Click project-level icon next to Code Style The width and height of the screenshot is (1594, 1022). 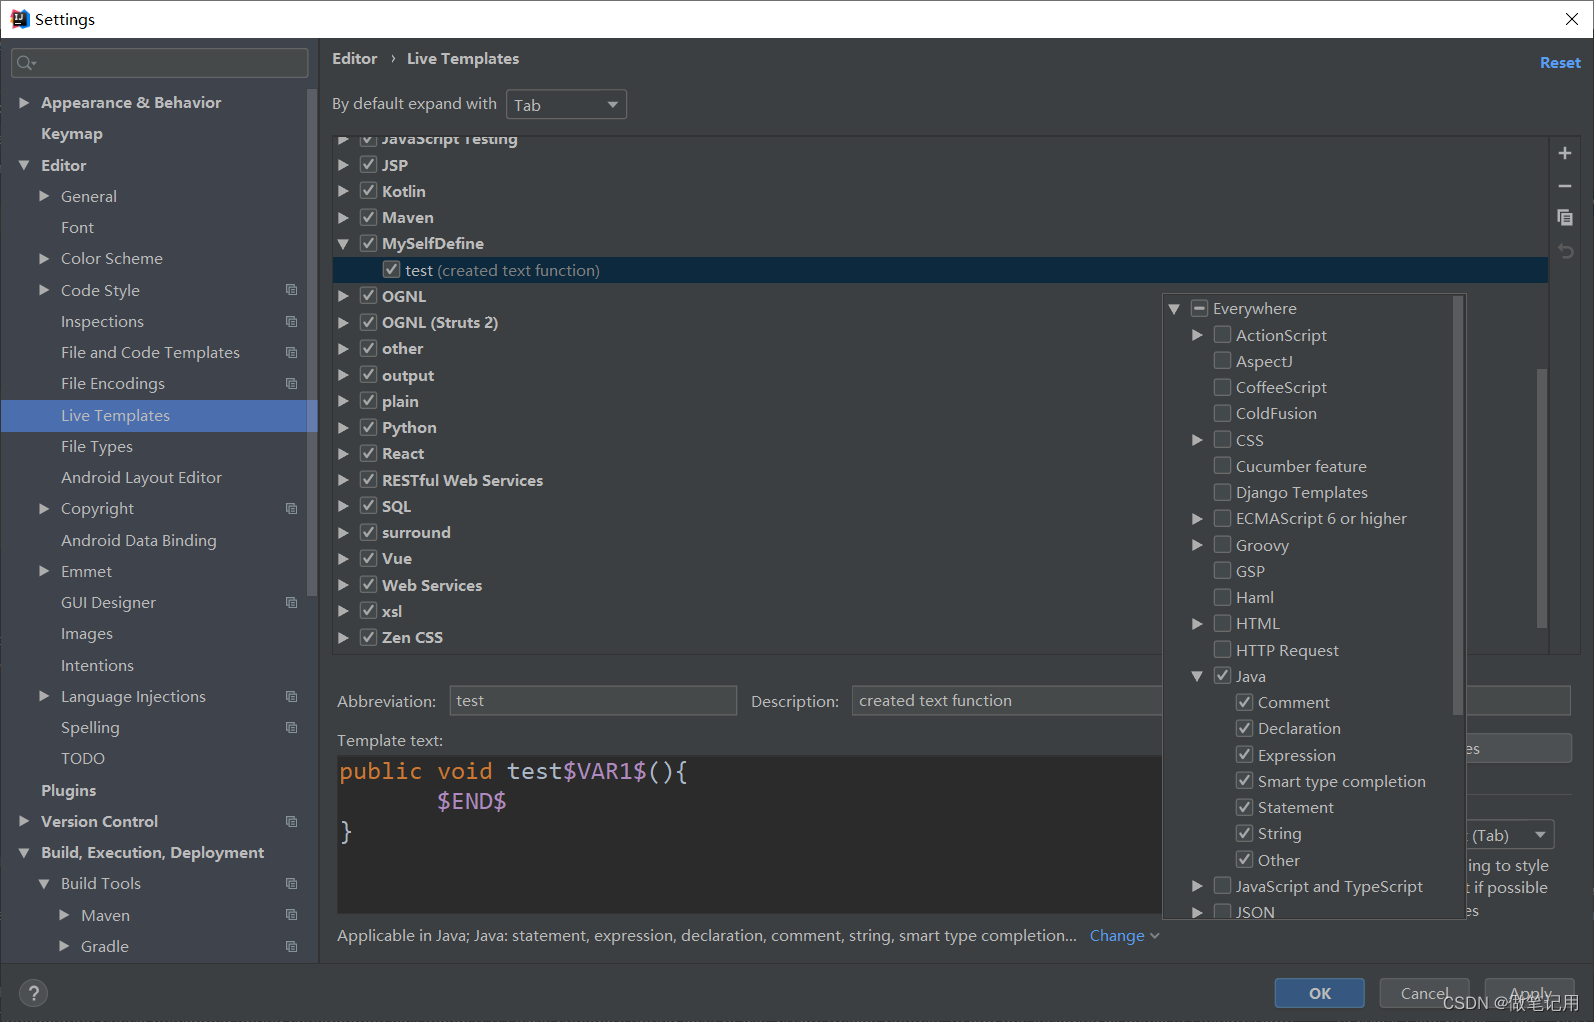coord(291,290)
